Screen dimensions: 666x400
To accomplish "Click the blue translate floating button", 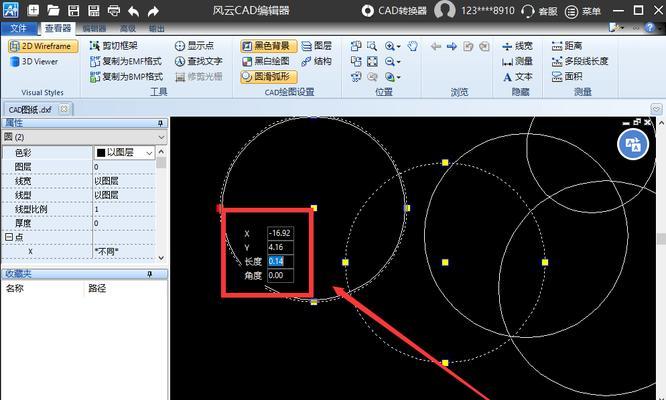I will pyautogui.click(x=633, y=144).
